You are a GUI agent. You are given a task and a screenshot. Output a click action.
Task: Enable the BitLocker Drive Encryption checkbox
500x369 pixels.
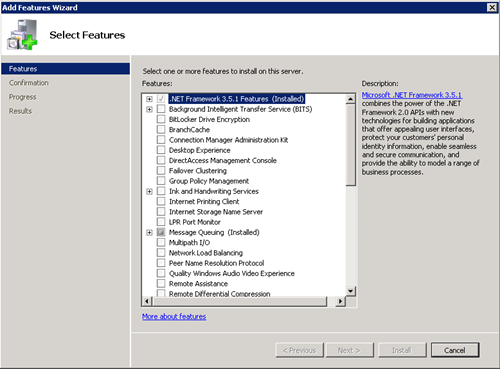tap(161, 119)
